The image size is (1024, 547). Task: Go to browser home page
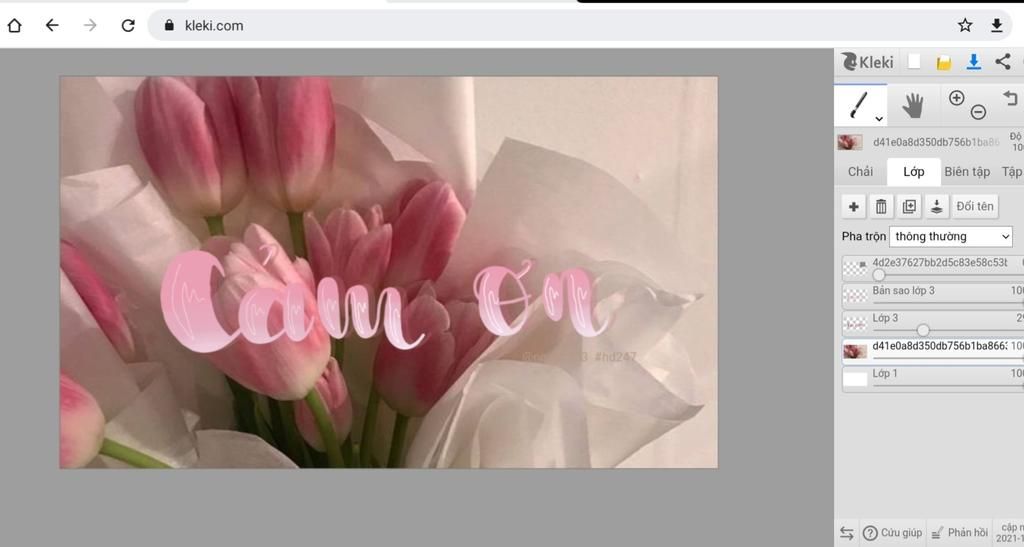pos(14,25)
